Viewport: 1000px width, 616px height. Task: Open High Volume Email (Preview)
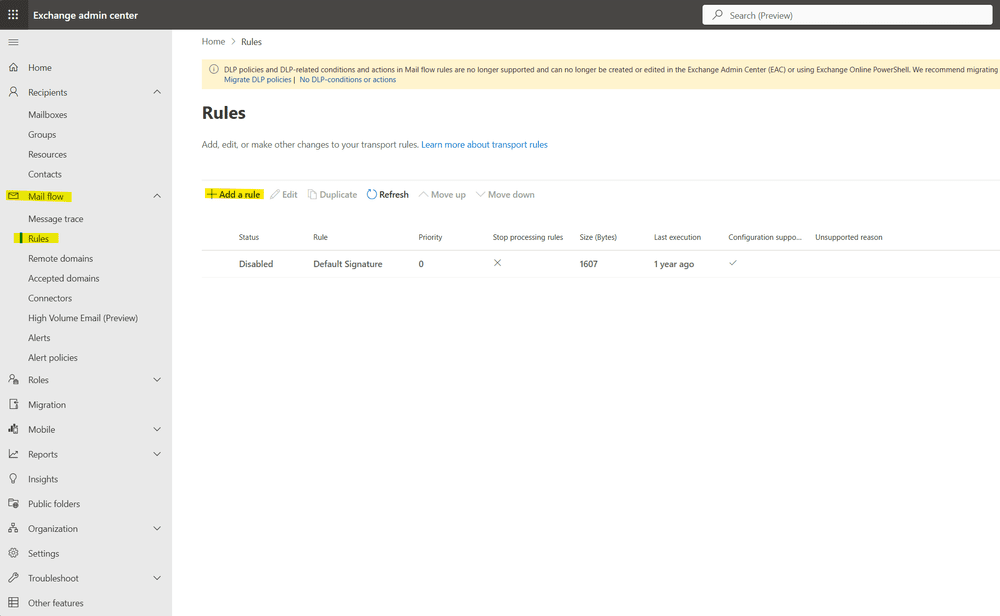coord(83,318)
